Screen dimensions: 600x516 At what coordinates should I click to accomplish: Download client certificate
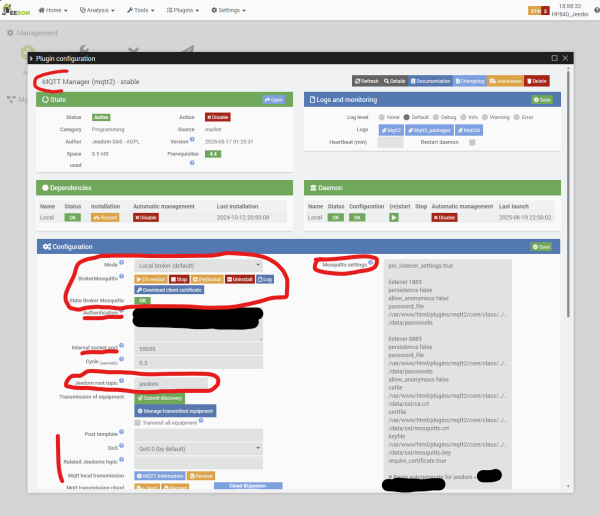(x=169, y=290)
